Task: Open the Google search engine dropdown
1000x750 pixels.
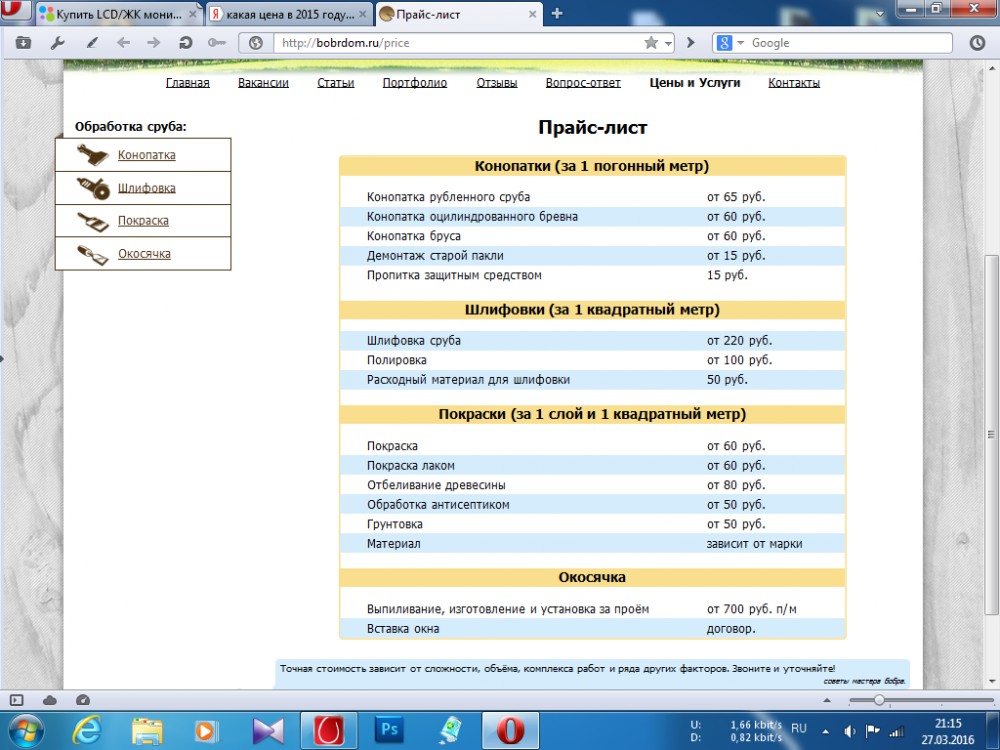Action: (729, 43)
